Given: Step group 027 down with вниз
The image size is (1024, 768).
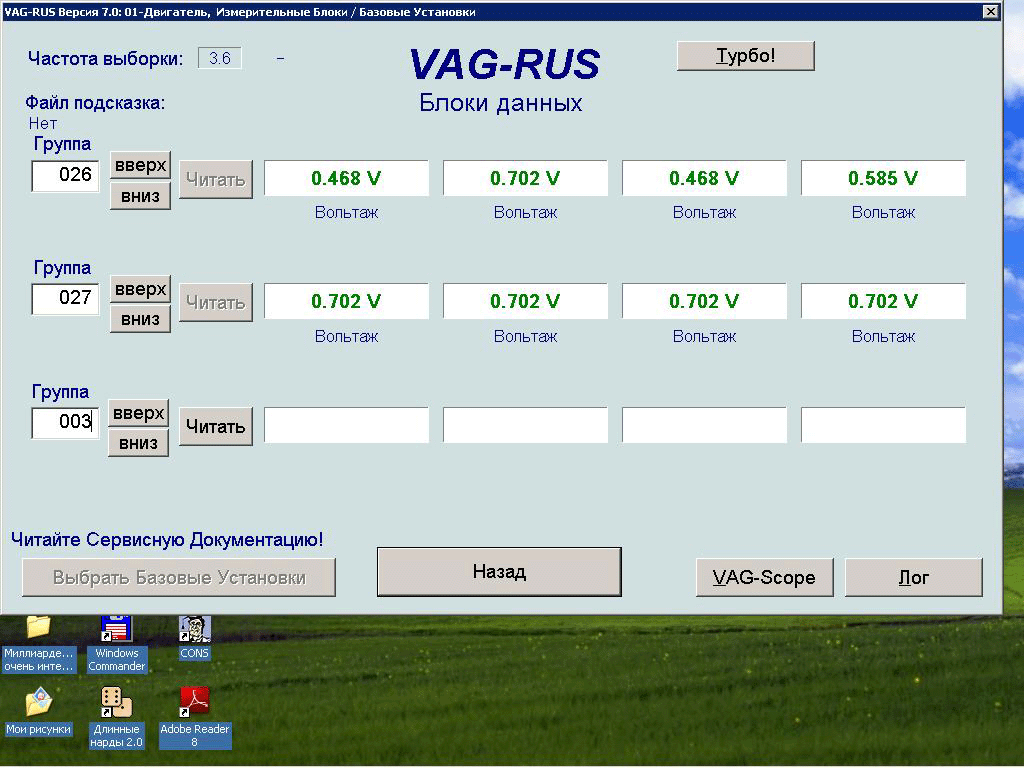Looking at the screenshot, I should [140, 320].
